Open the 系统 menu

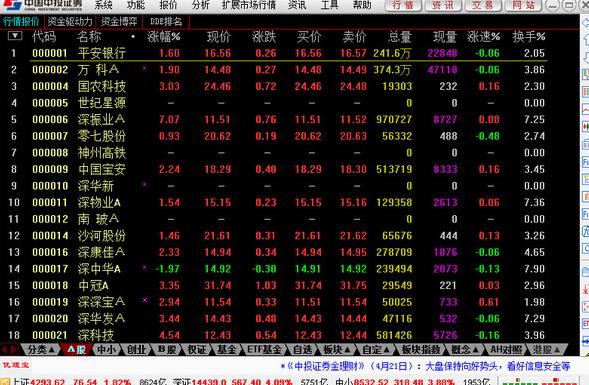pos(103,5)
